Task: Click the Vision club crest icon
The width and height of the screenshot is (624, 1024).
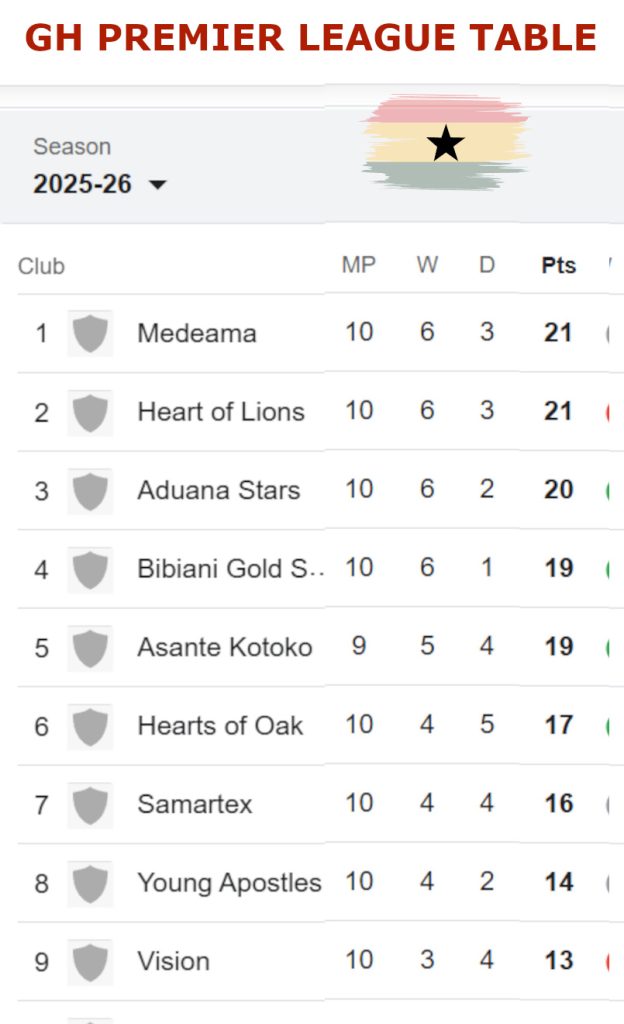Action: tap(90, 961)
